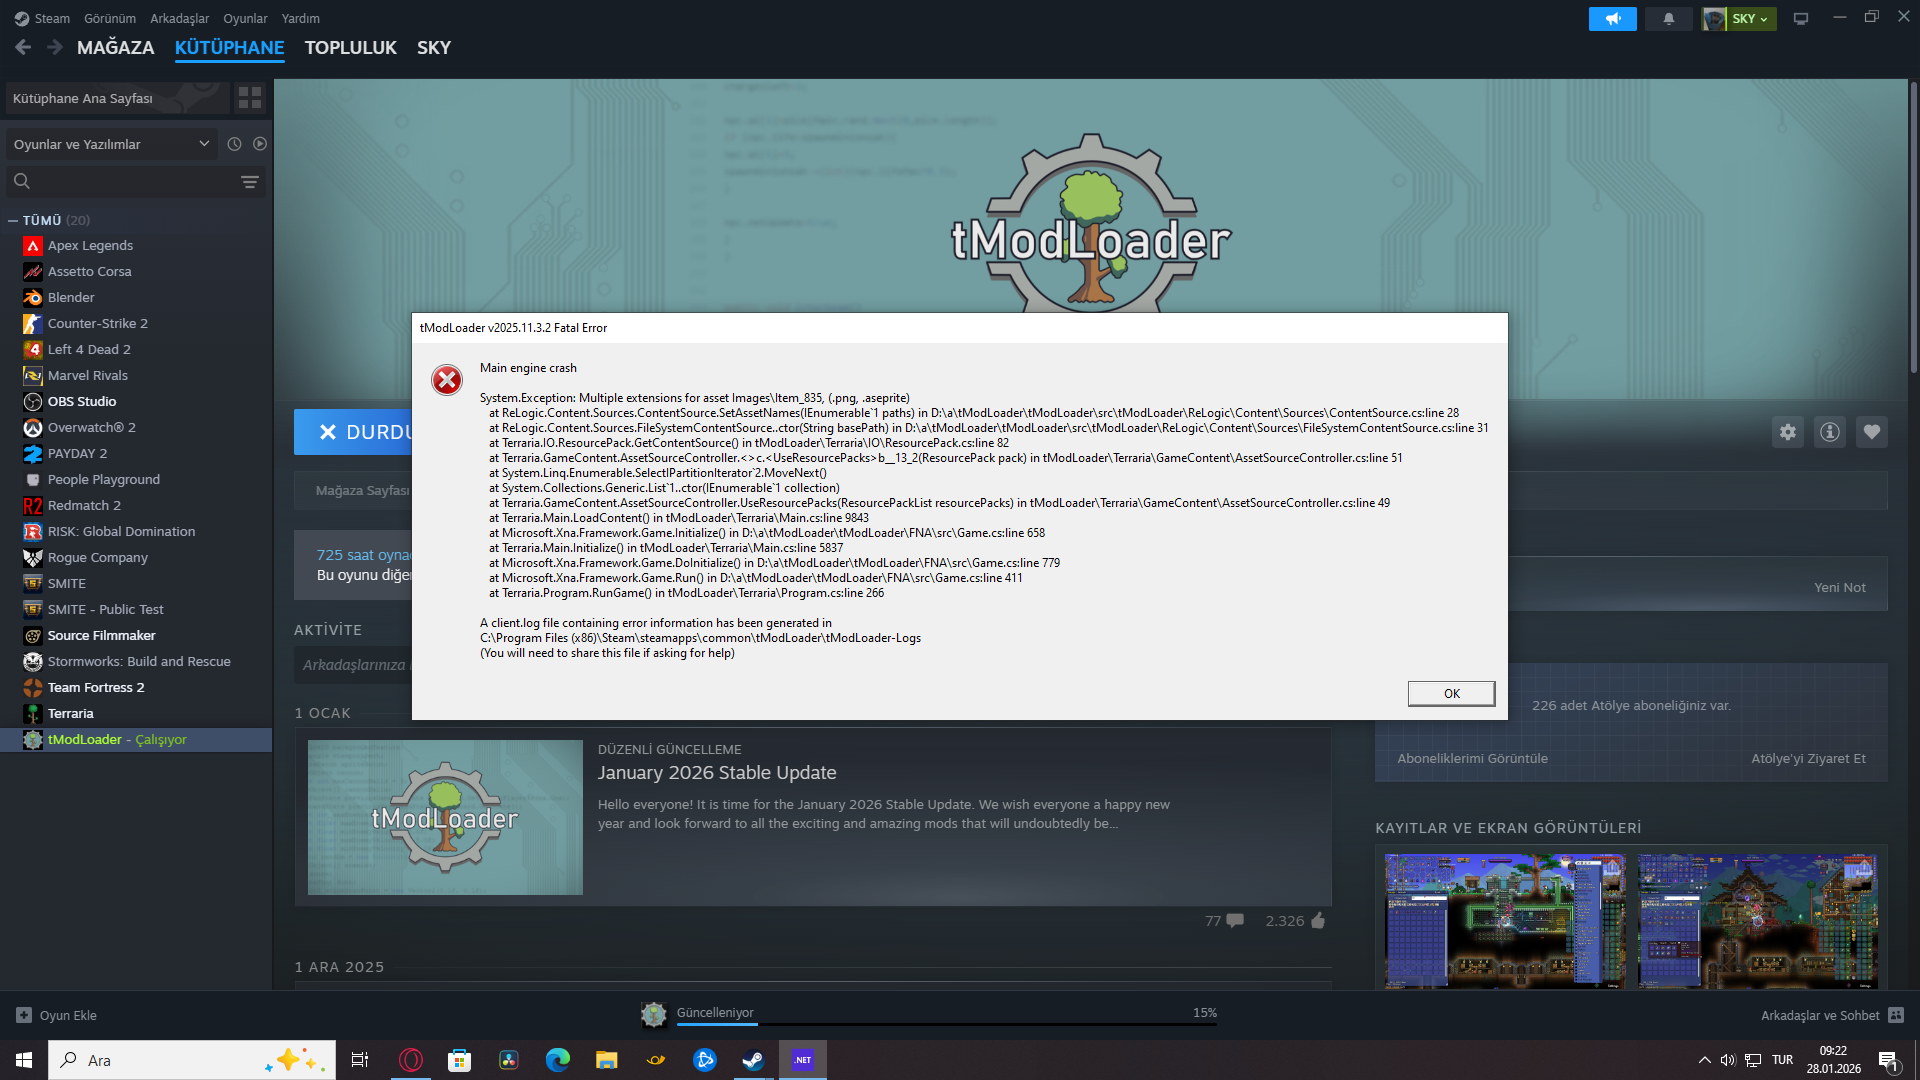Open tMod​Loader game settings gear
The height and width of the screenshot is (1080, 1920).
pyautogui.click(x=1788, y=432)
